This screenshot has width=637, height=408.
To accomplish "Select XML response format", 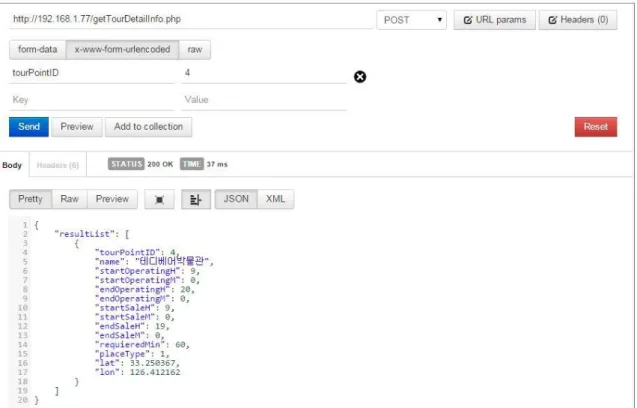I will [x=275, y=199].
